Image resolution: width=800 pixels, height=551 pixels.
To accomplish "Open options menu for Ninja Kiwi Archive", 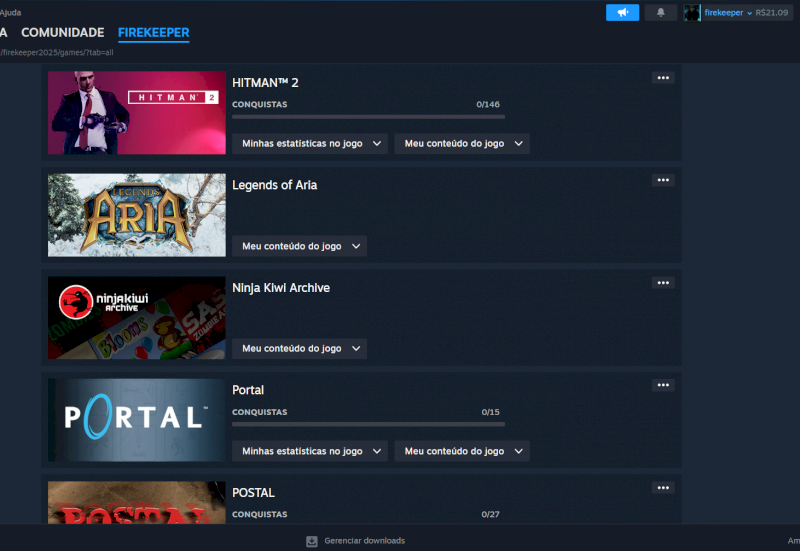I will coord(663,283).
